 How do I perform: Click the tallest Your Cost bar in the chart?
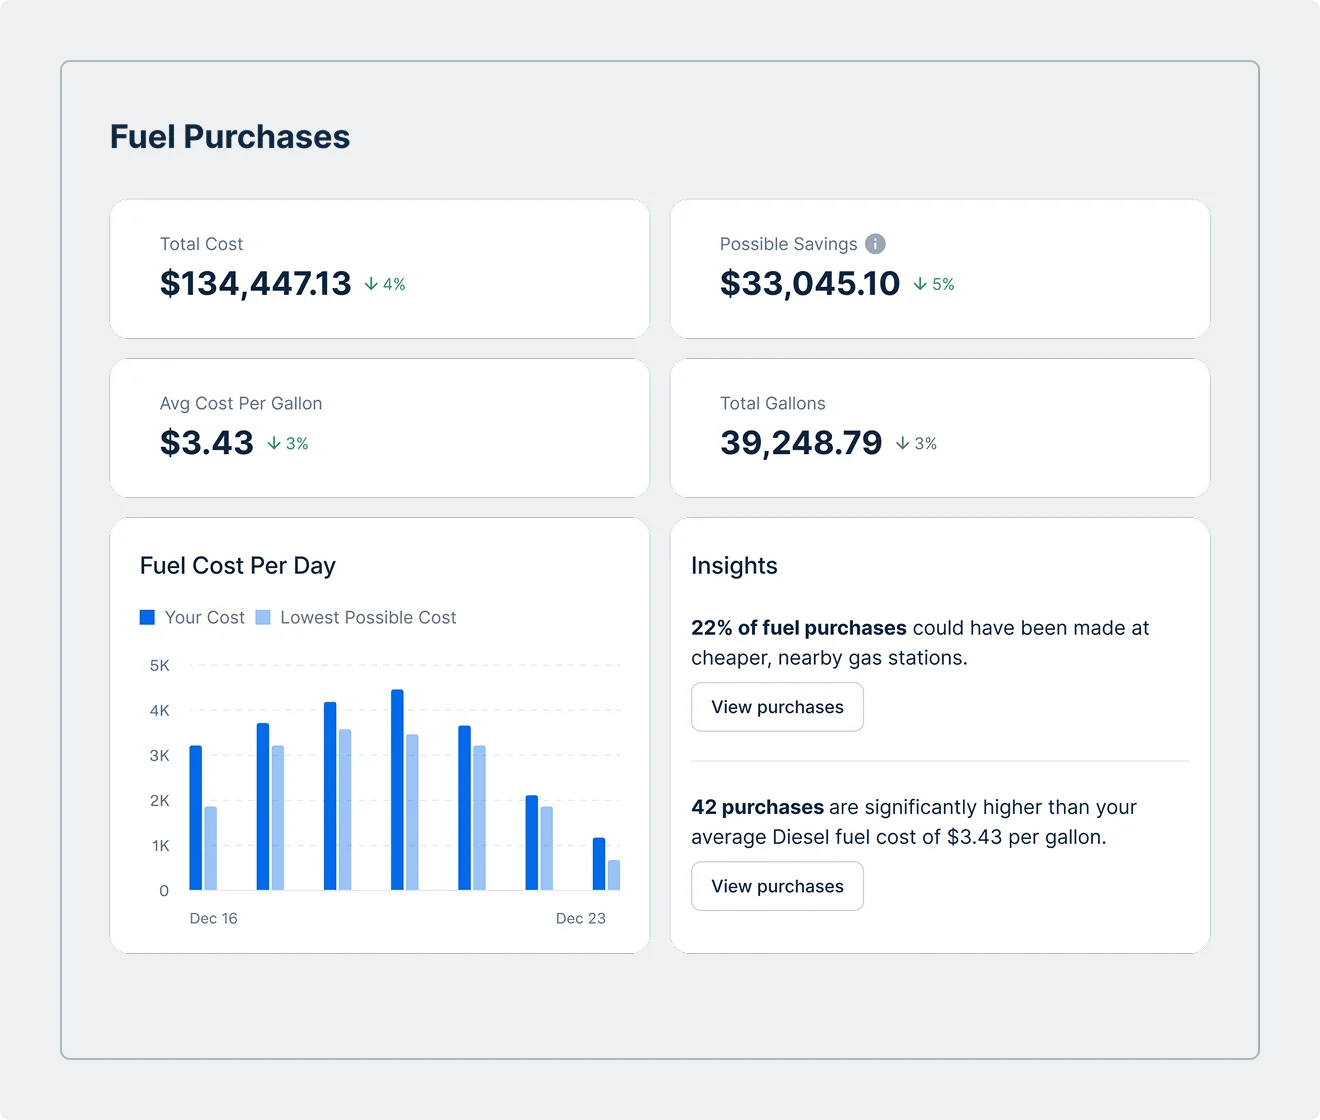[x=397, y=790]
